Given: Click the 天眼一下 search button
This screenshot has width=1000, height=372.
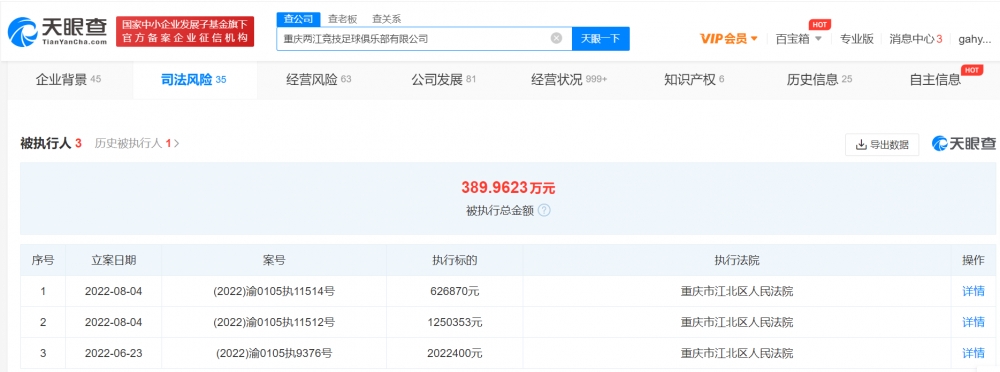Looking at the screenshot, I should coord(600,38).
